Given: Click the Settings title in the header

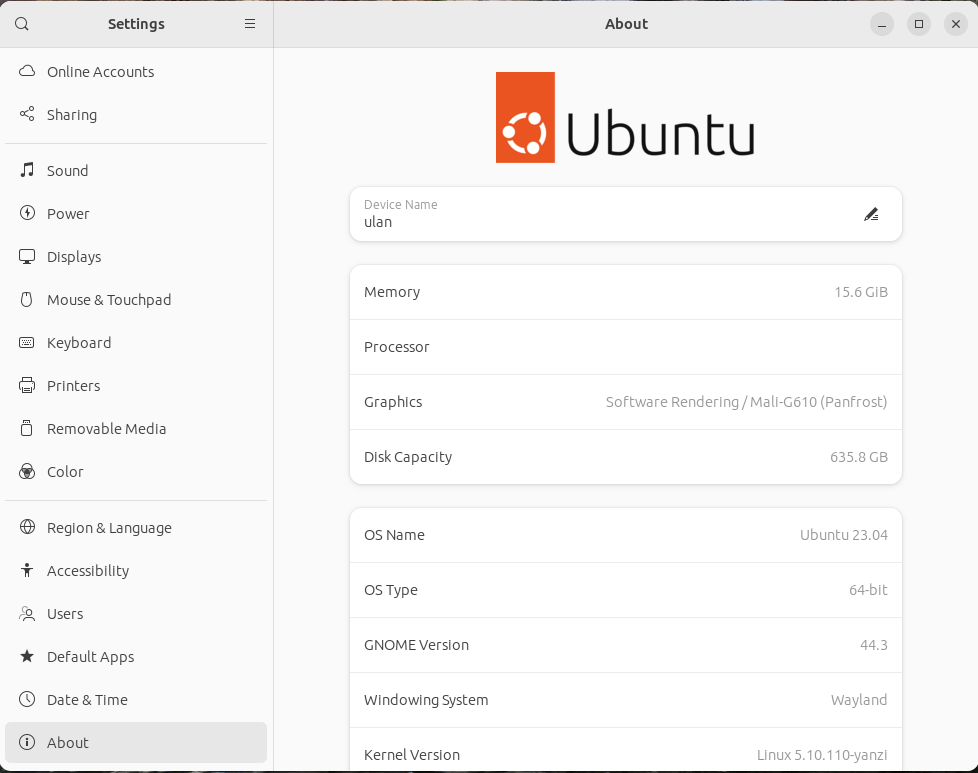Looking at the screenshot, I should point(136,24).
